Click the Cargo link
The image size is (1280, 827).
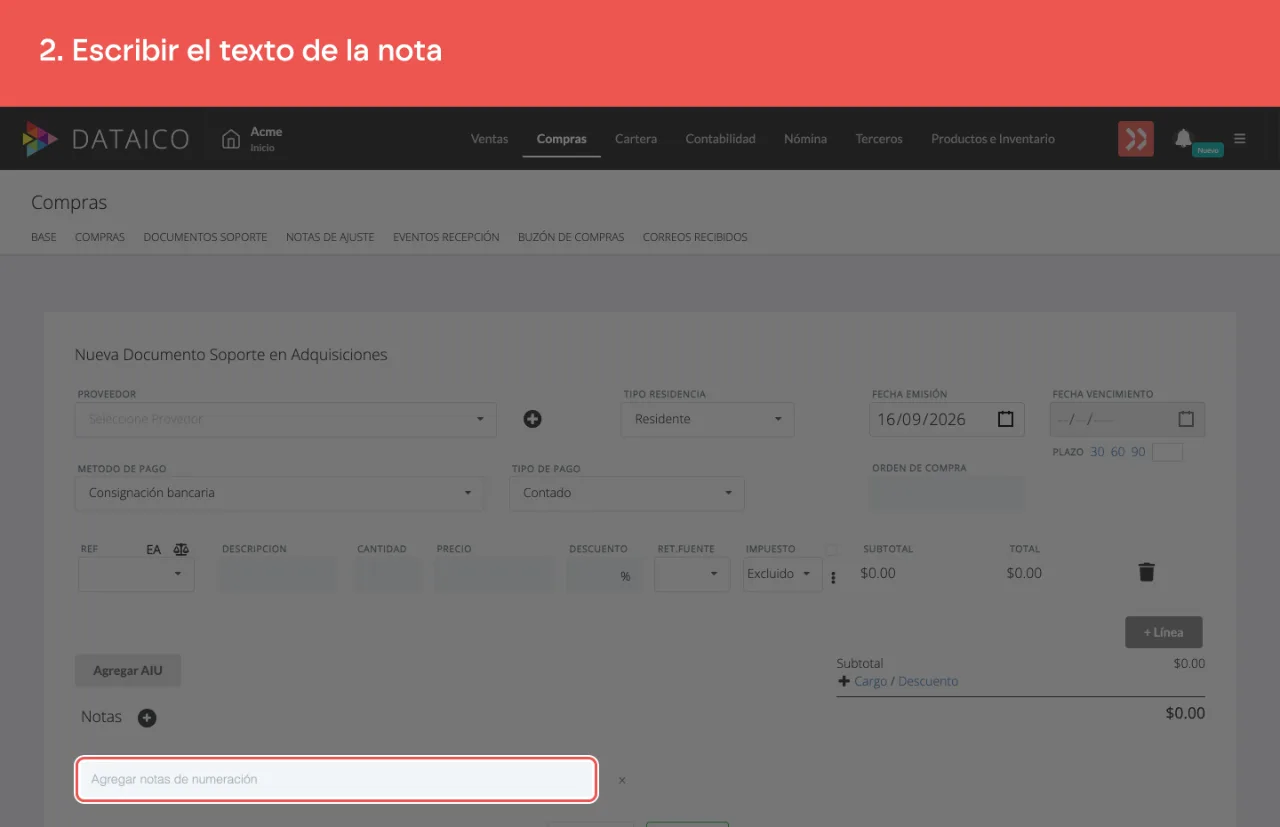coord(871,681)
